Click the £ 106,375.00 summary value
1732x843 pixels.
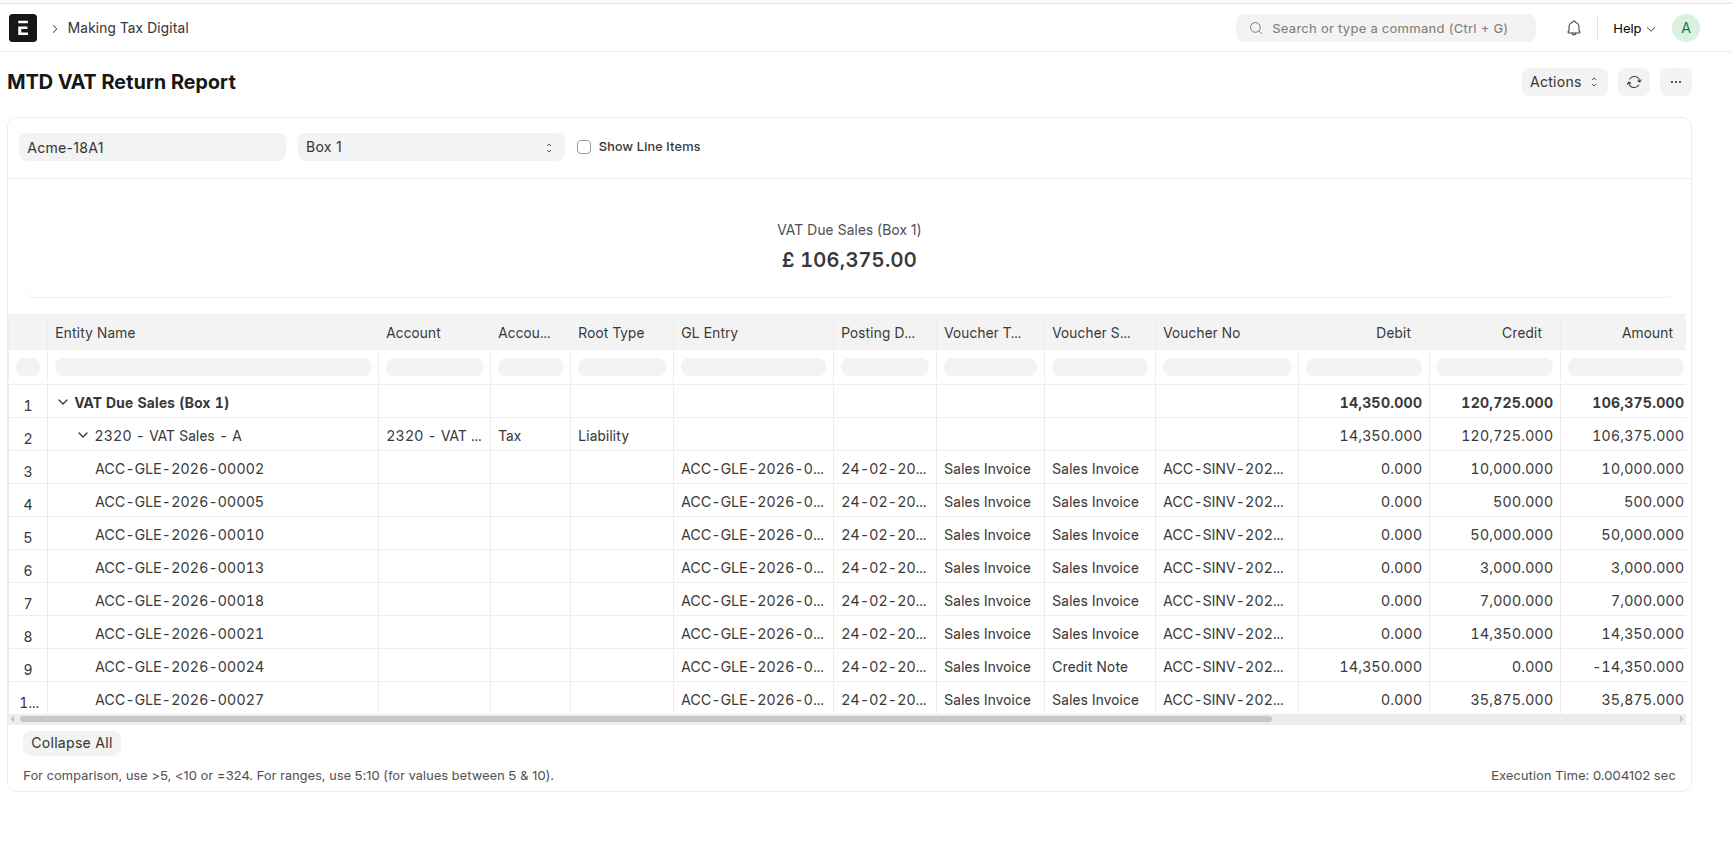click(x=849, y=260)
